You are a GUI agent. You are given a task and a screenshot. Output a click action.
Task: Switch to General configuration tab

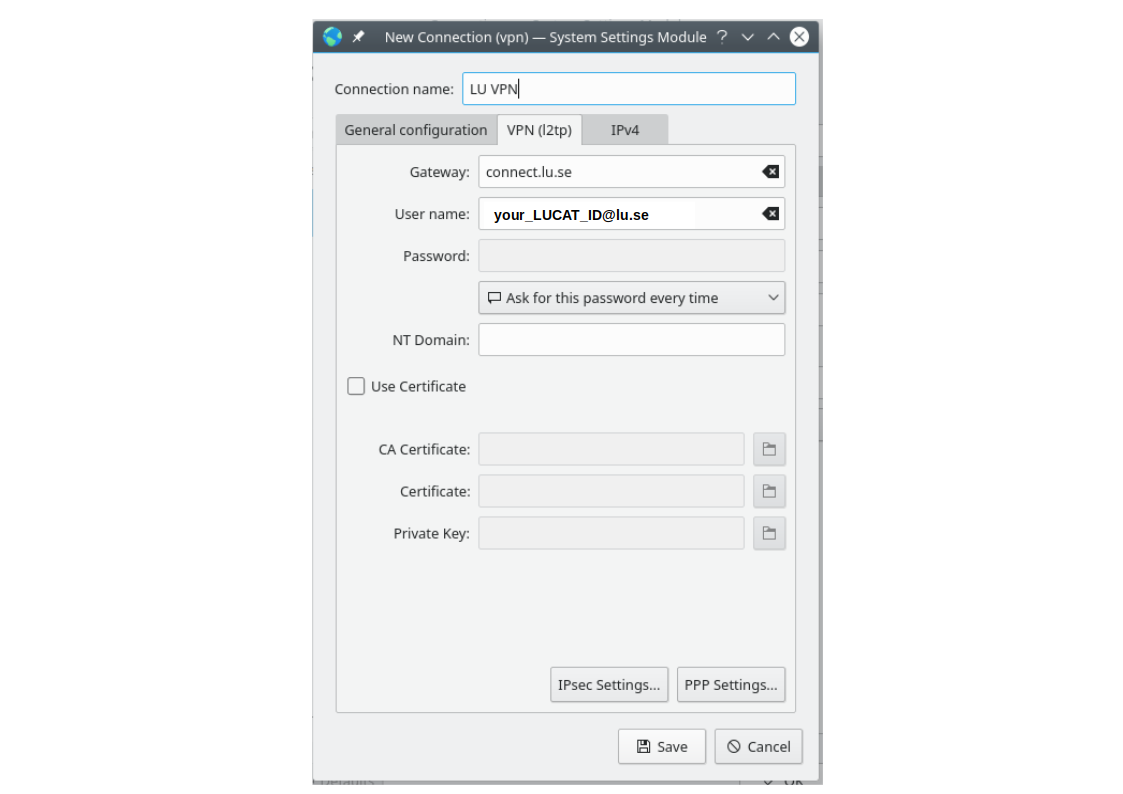[x=415, y=130]
